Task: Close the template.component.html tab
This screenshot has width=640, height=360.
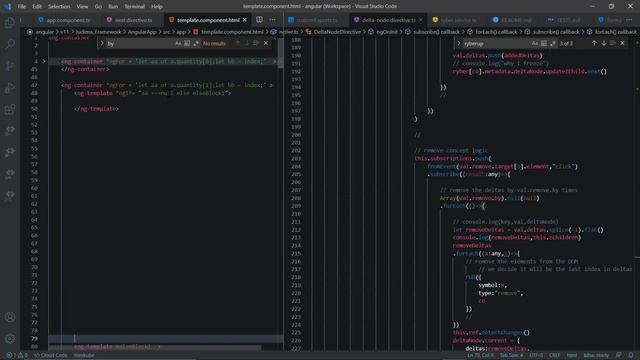Action: [x=245, y=20]
